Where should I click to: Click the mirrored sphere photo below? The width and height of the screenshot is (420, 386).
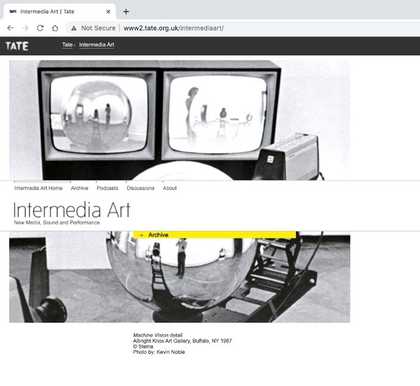click(180, 277)
